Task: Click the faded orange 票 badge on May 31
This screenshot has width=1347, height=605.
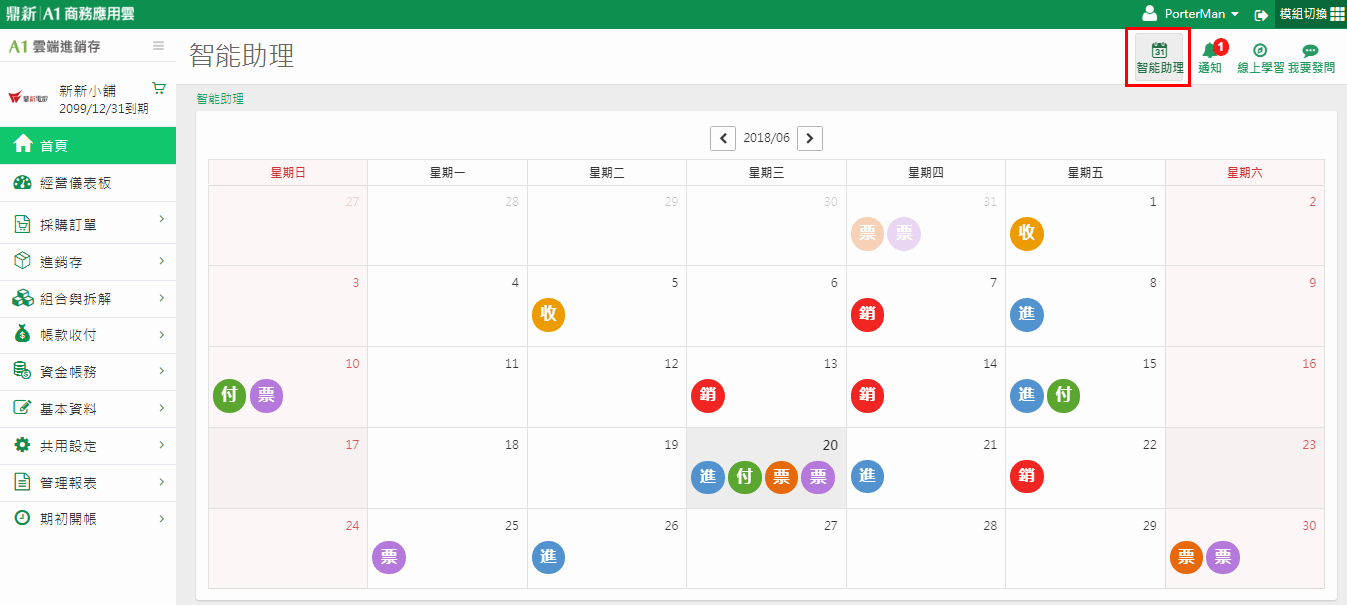Action: pos(867,234)
